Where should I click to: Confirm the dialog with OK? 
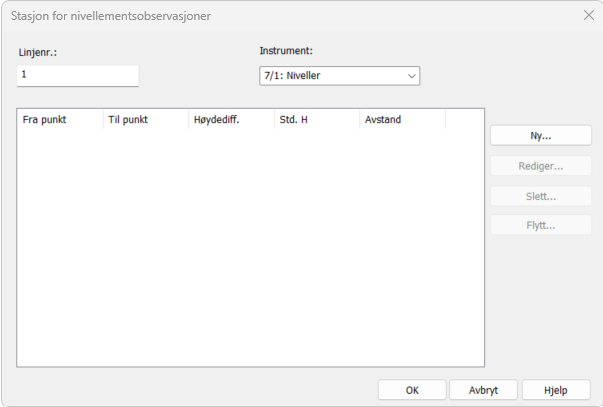[x=411, y=390]
